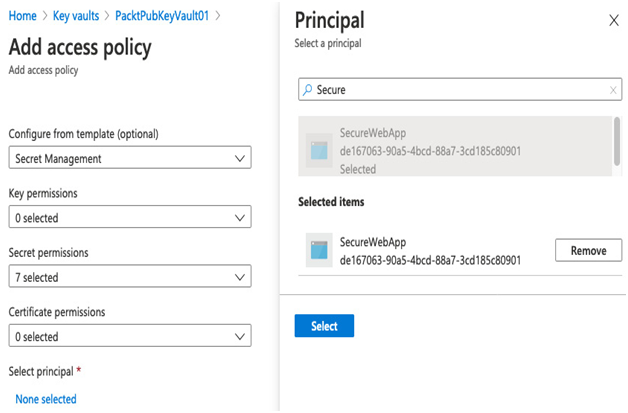Click the results list scrollbar
The height and width of the screenshot is (413, 628).
click(x=617, y=141)
